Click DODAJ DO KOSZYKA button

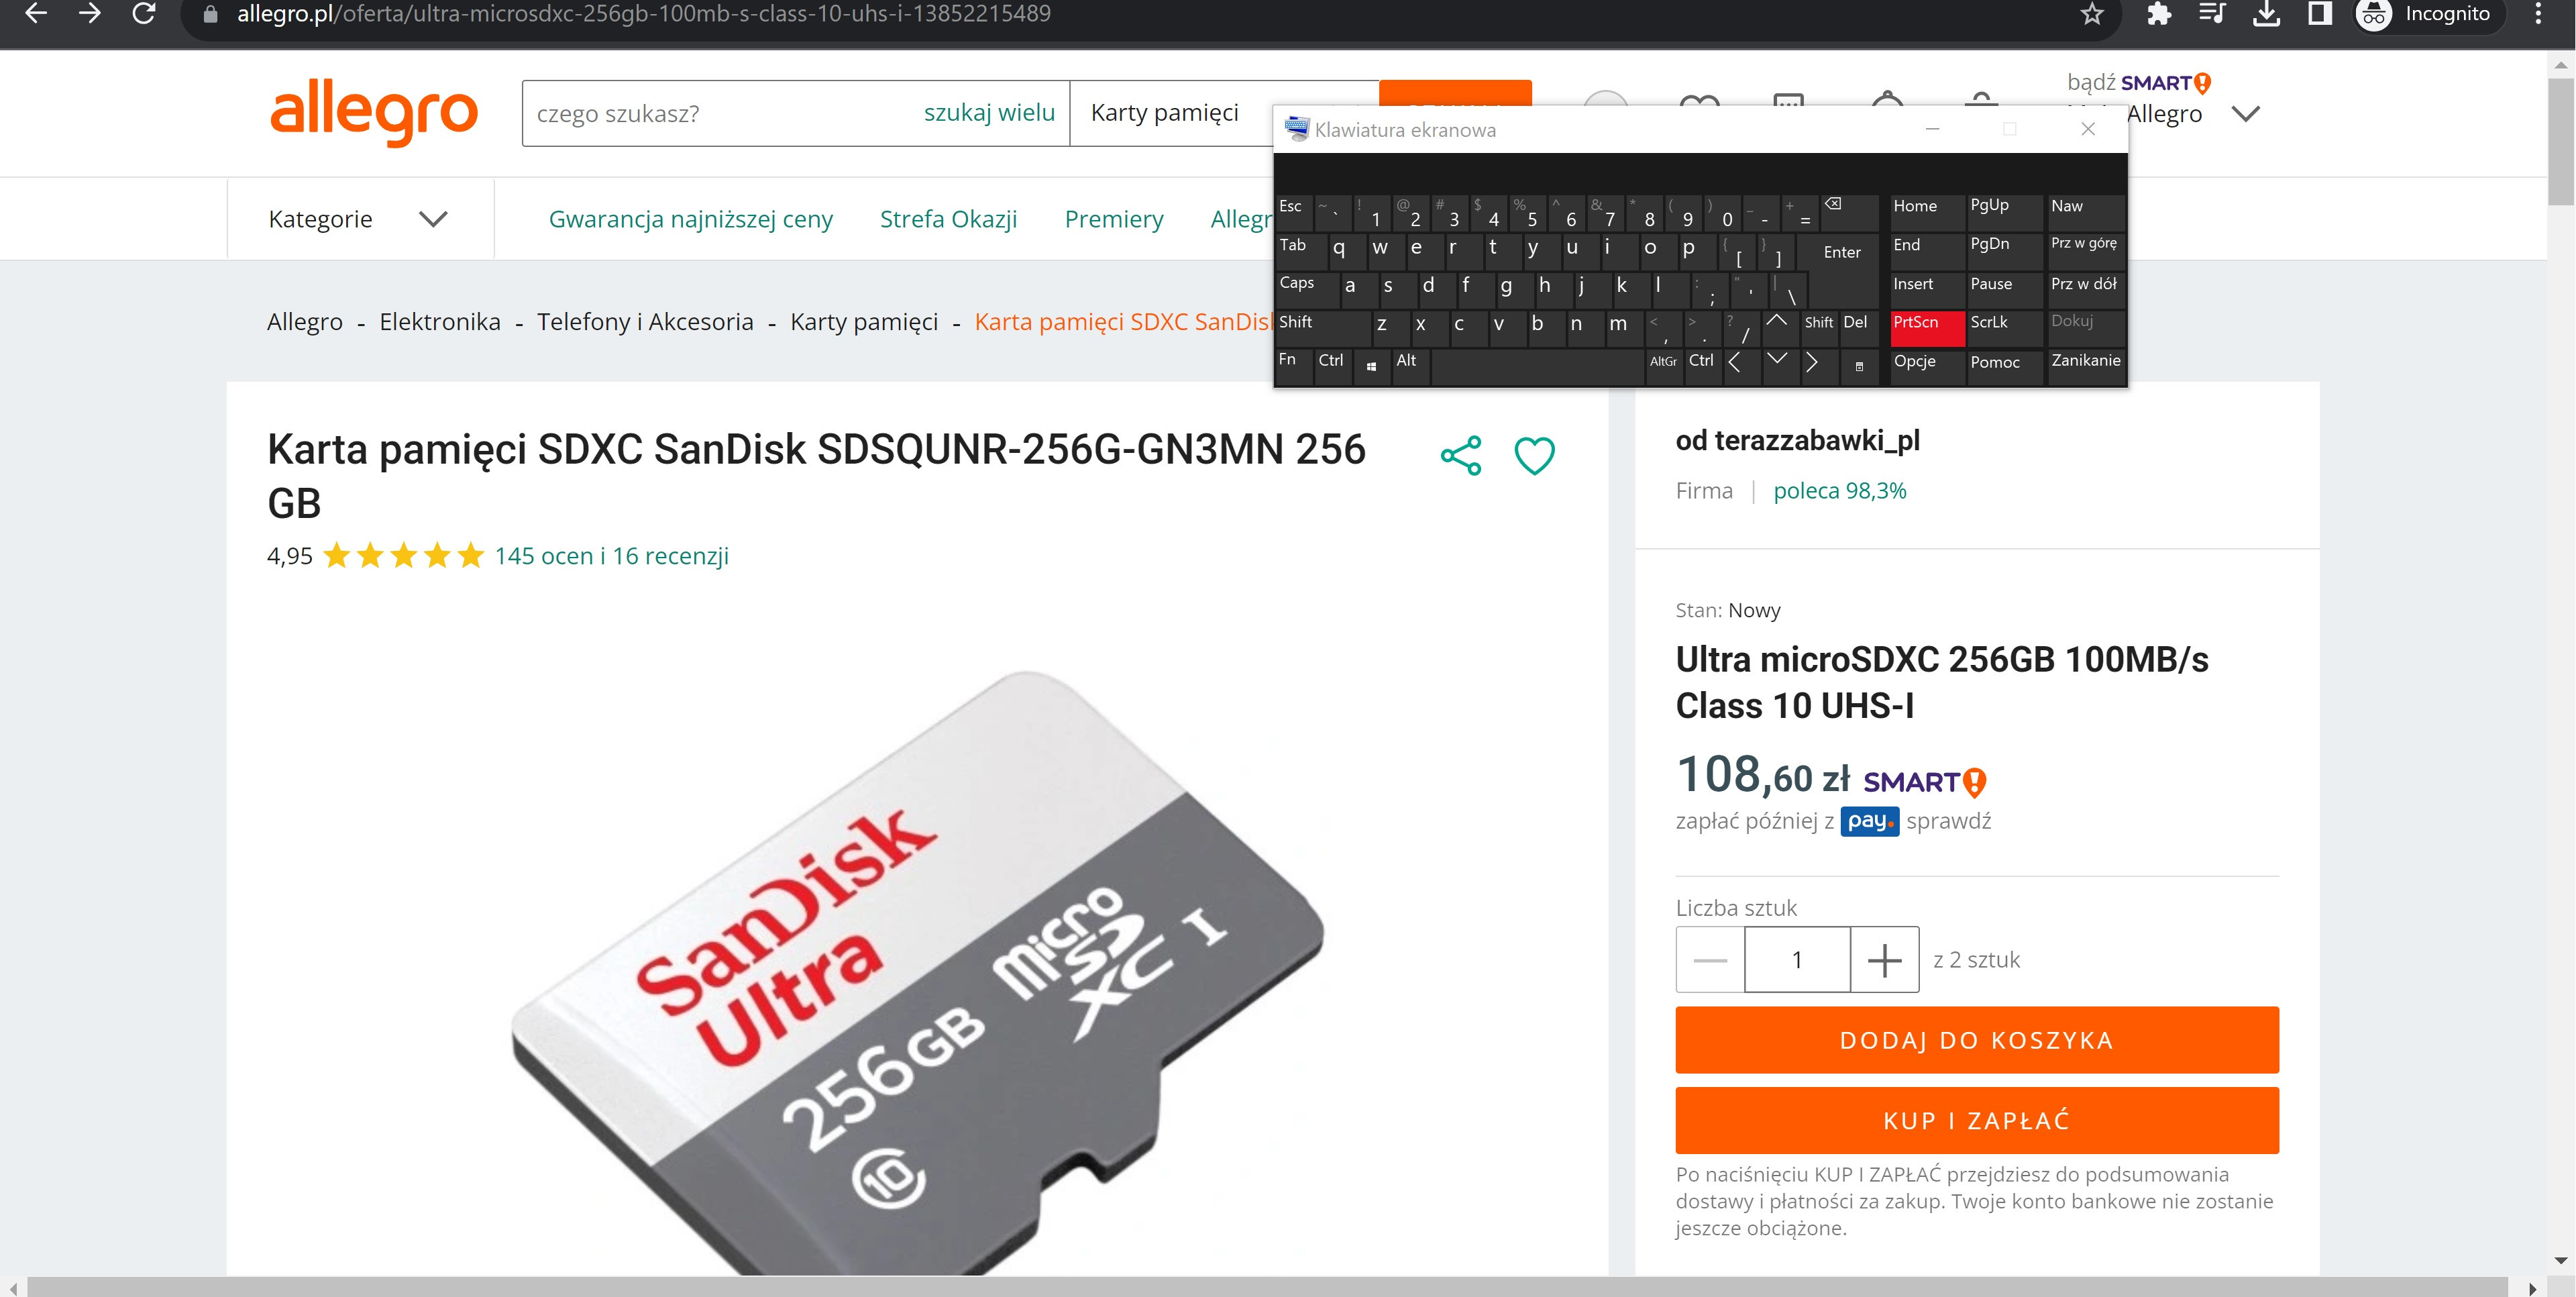point(1976,1040)
